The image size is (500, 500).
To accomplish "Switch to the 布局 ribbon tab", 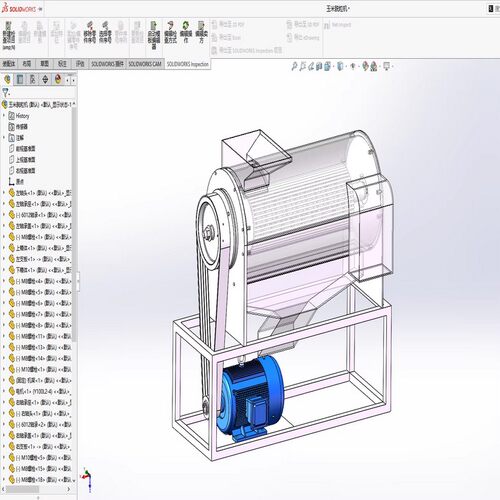I will point(27,63).
